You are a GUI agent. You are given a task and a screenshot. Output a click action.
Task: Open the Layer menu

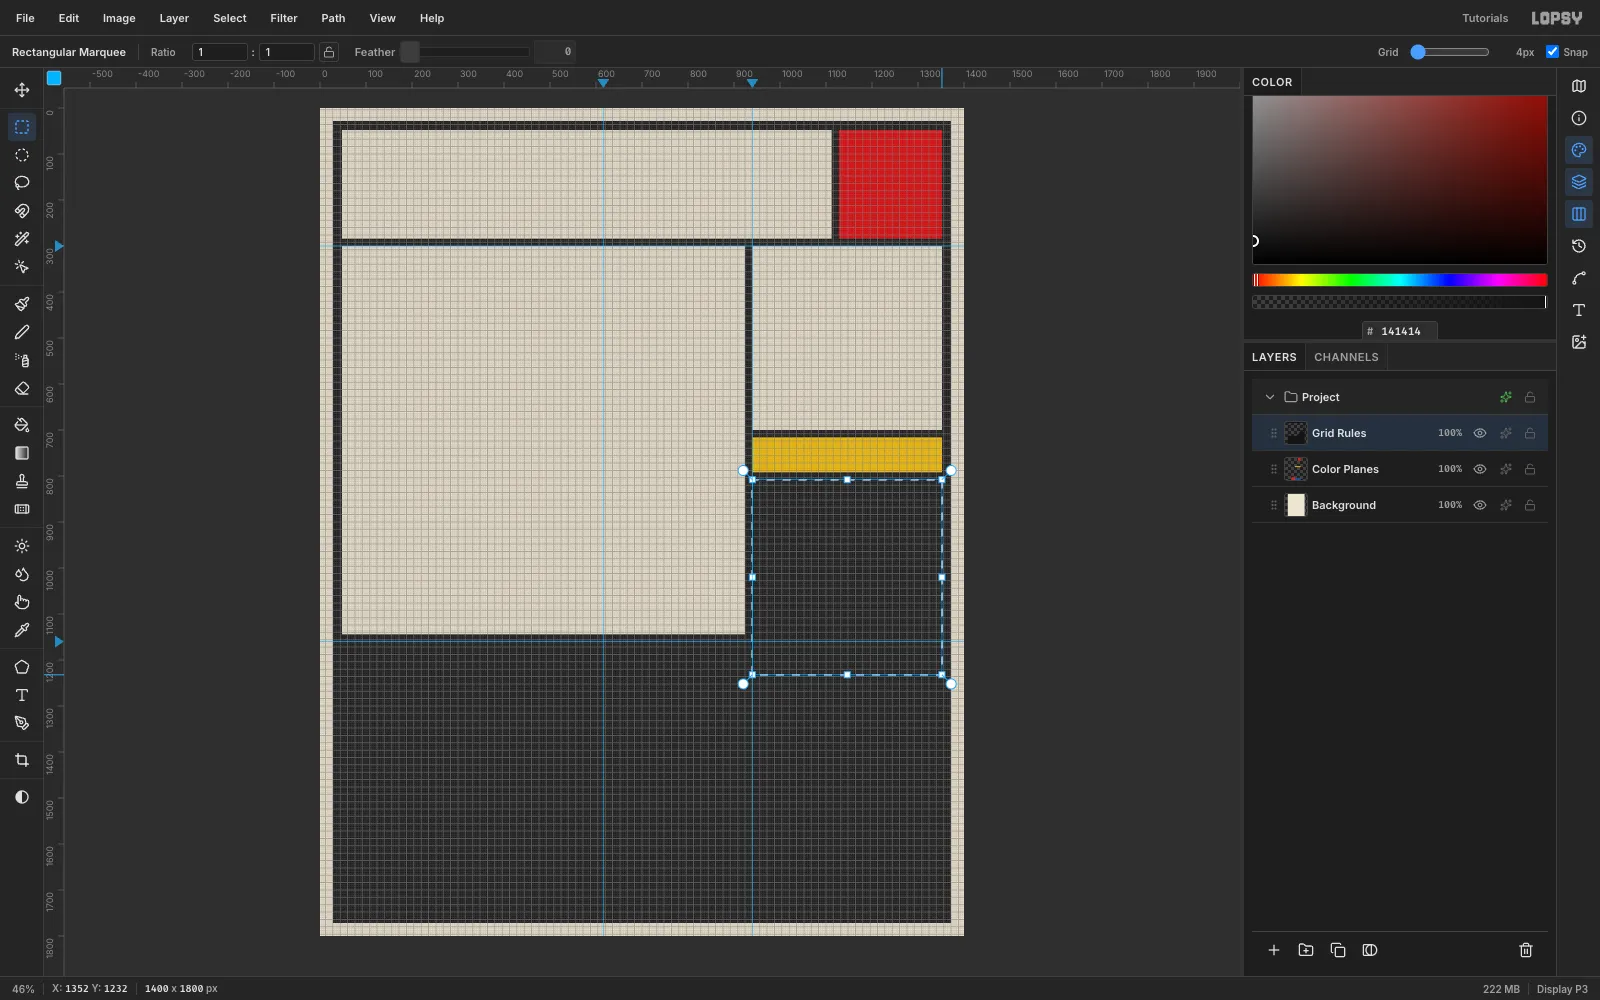pyautogui.click(x=174, y=18)
